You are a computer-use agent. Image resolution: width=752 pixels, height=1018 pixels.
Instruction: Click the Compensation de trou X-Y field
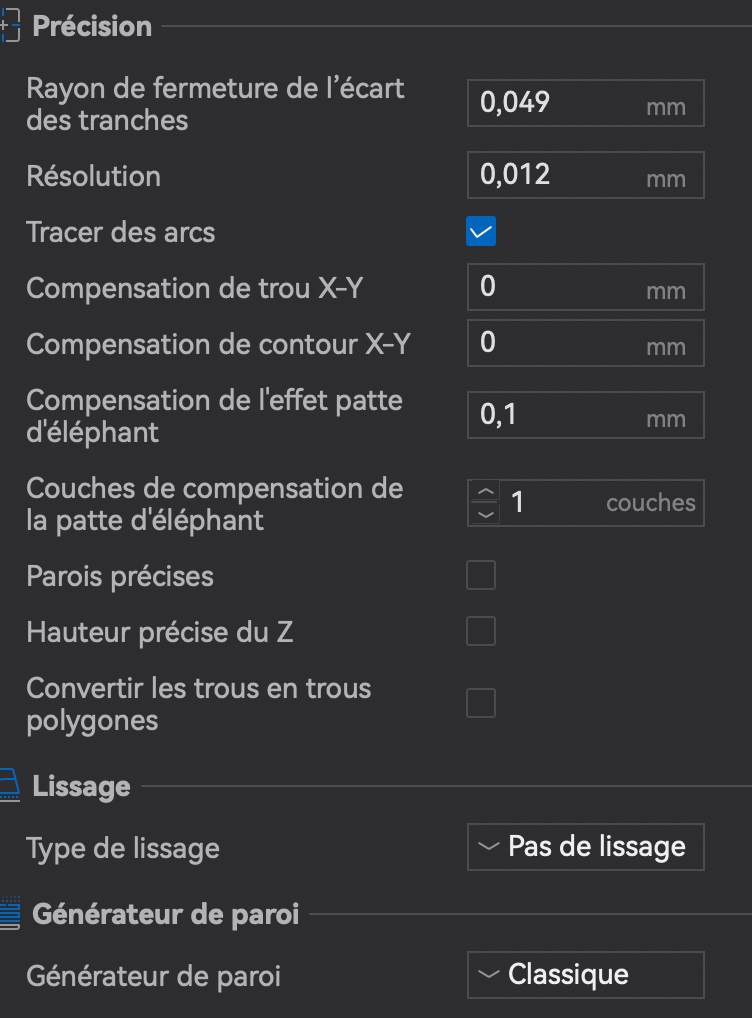pos(586,287)
